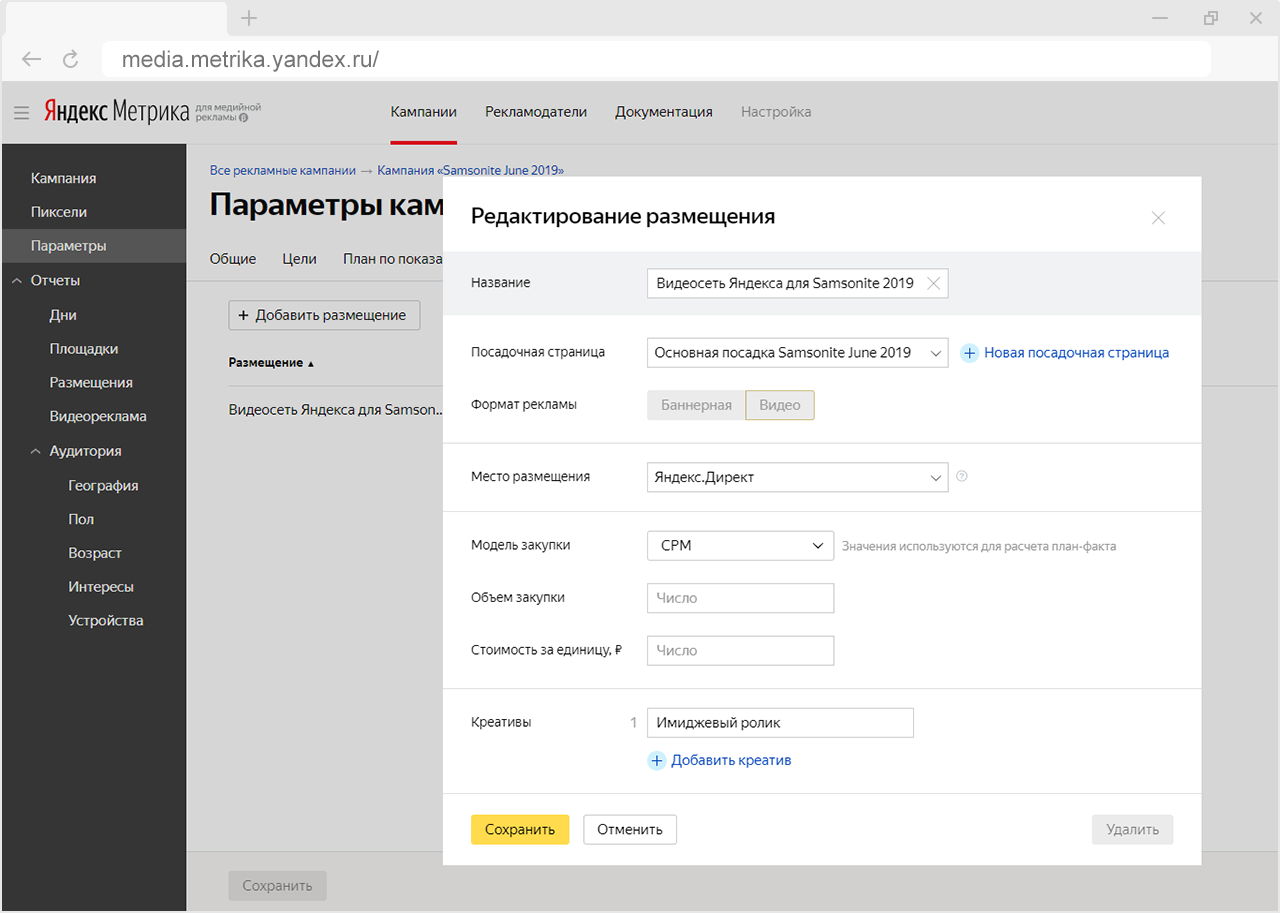The width and height of the screenshot is (1280, 913).
Task: Open Устройства under Аудитория
Action: (x=106, y=621)
